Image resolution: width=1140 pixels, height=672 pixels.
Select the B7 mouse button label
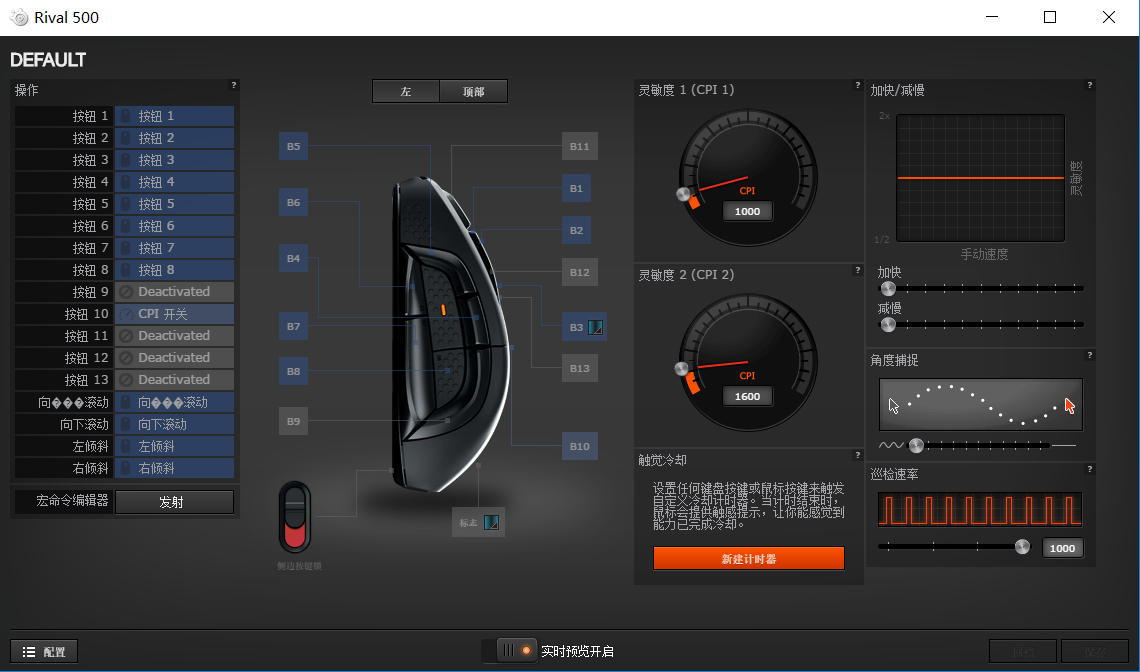point(293,326)
